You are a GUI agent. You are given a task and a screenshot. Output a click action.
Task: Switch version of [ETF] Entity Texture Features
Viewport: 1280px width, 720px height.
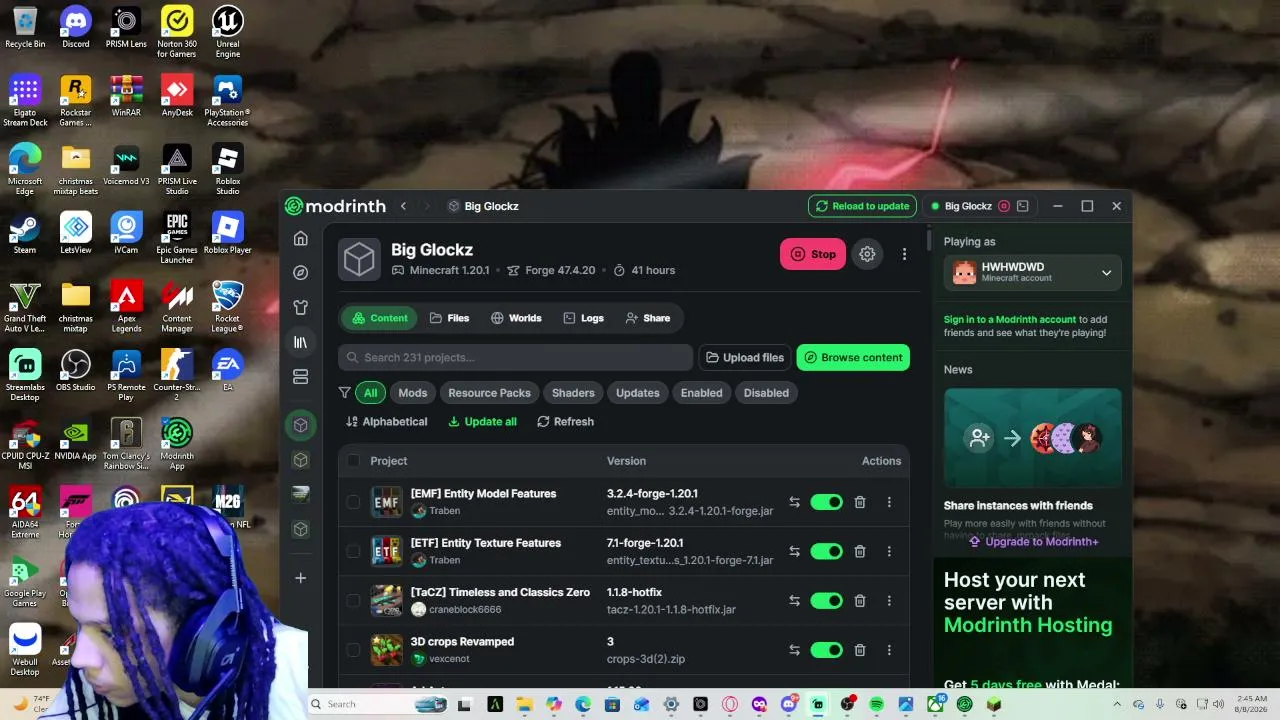coord(794,551)
